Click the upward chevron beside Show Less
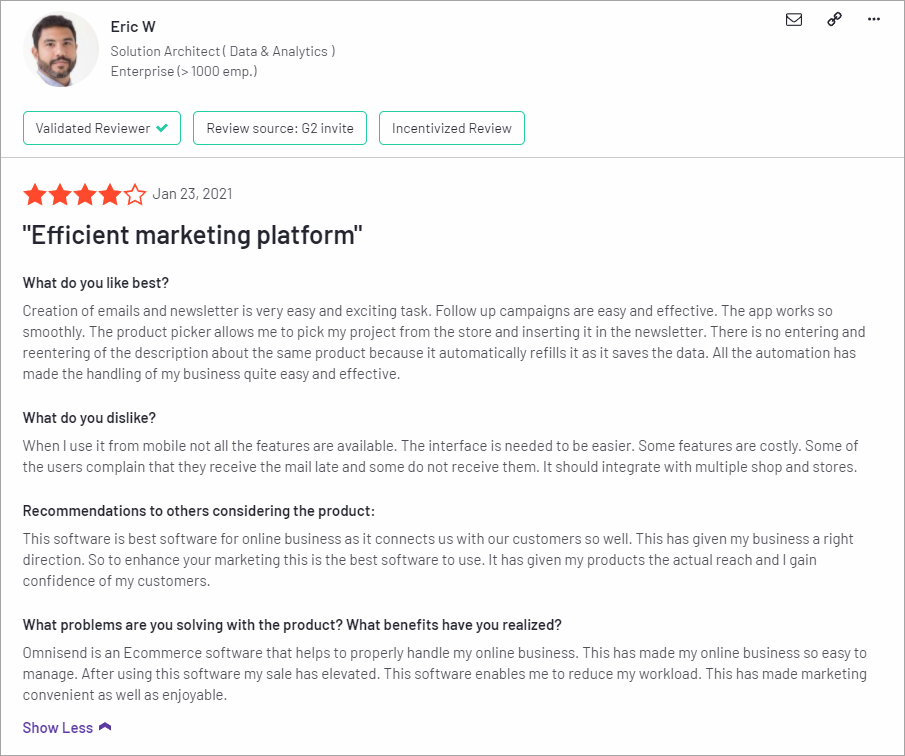 [105, 727]
